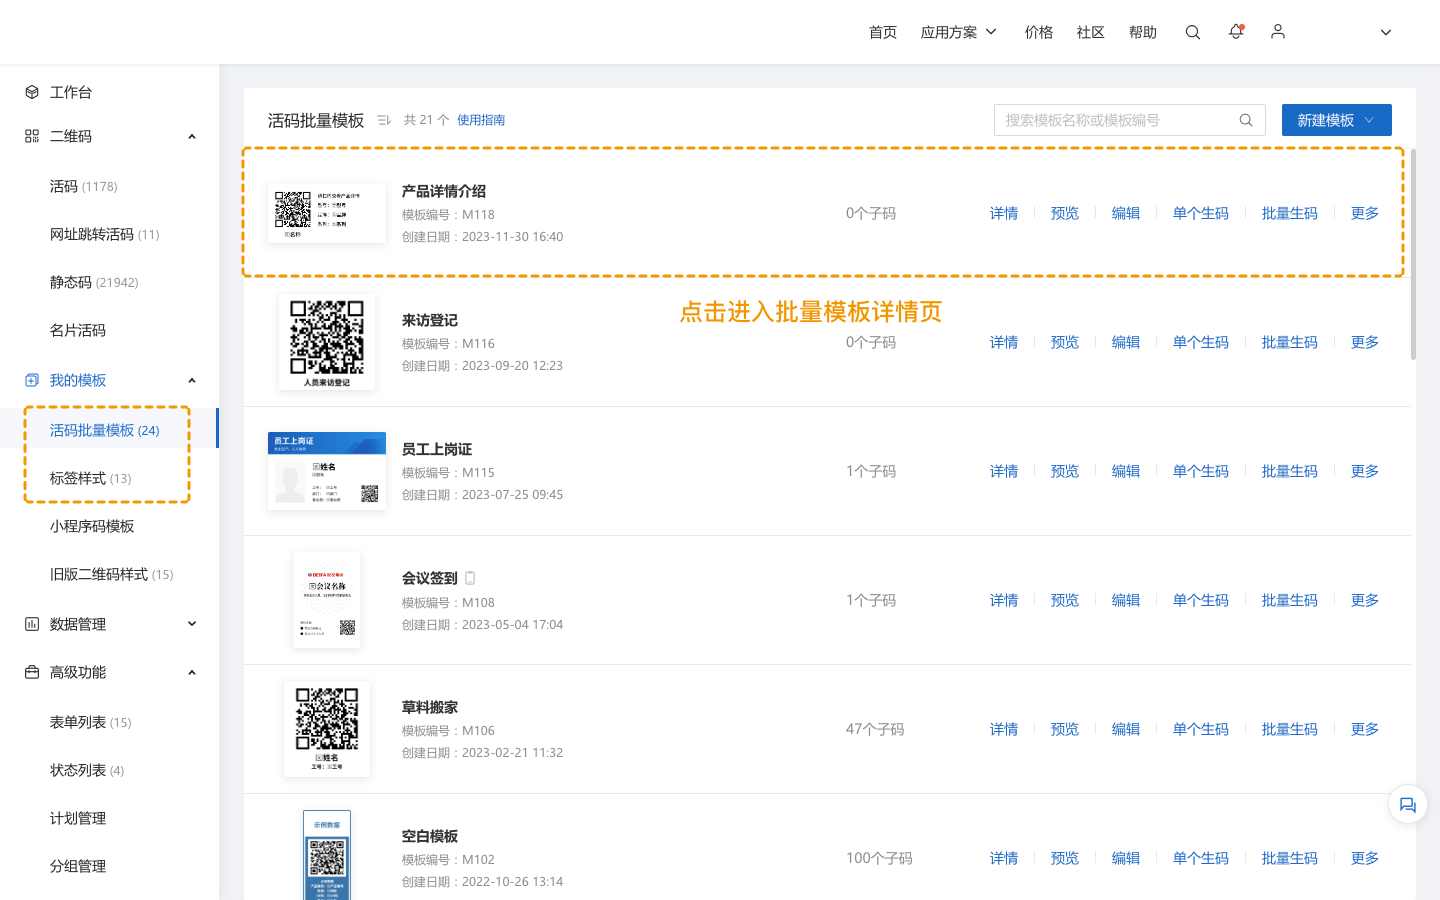Select 价格 in the top navigation
Viewport: 1440px width, 900px height.
[1039, 32]
